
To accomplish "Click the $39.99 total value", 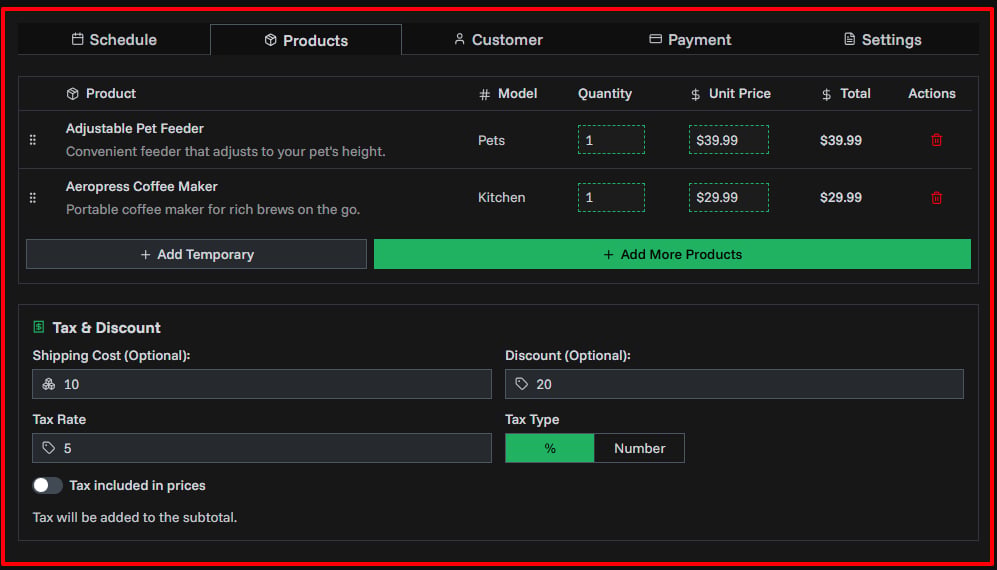I will click(841, 140).
